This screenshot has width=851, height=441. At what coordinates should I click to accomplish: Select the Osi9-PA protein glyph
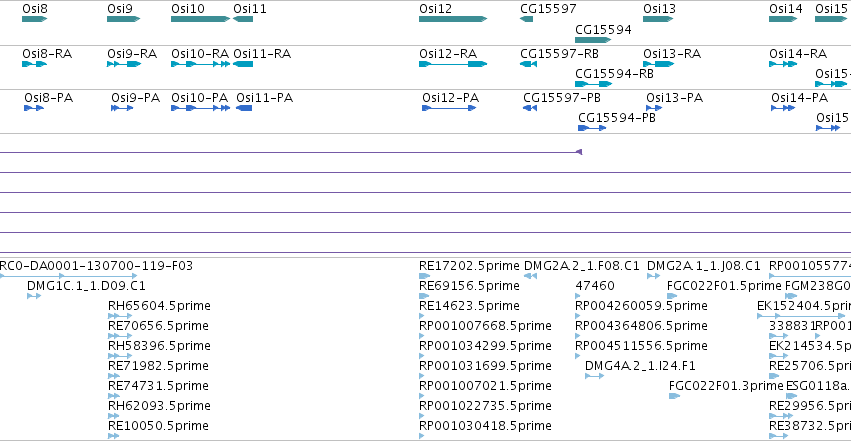click(122, 108)
